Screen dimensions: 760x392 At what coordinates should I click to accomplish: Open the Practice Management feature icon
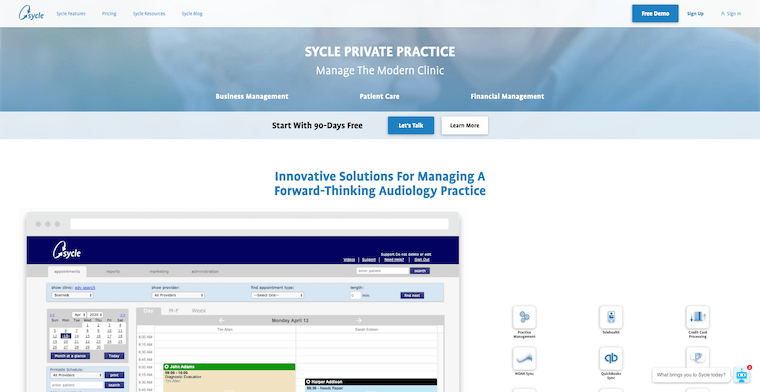point(524,317)
